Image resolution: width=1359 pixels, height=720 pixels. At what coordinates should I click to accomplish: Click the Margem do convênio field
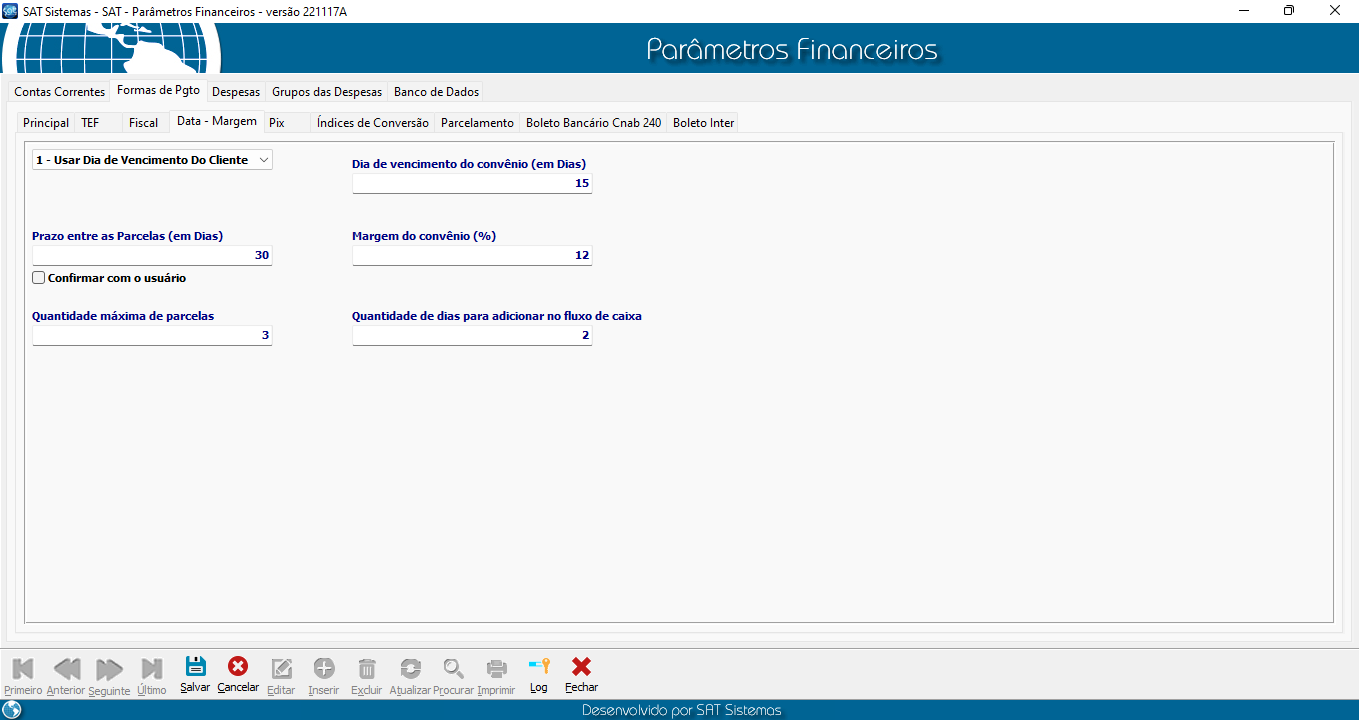pyautogui.click(x=471, y=256)
